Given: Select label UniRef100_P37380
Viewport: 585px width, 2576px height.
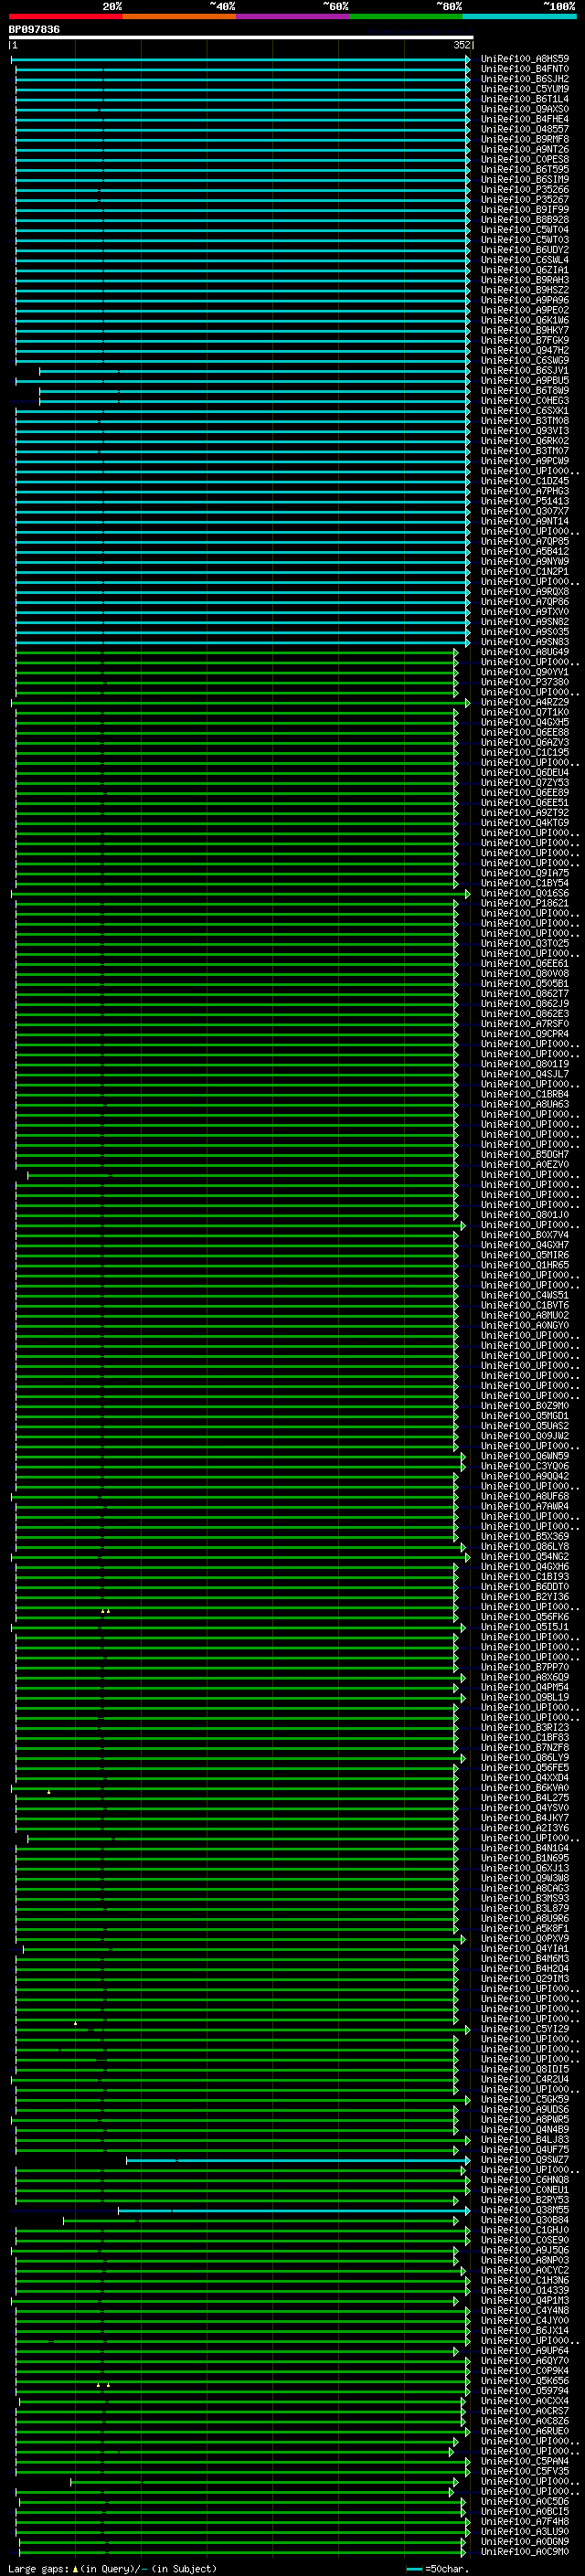Looking at the screenshot, I should 525,682.
